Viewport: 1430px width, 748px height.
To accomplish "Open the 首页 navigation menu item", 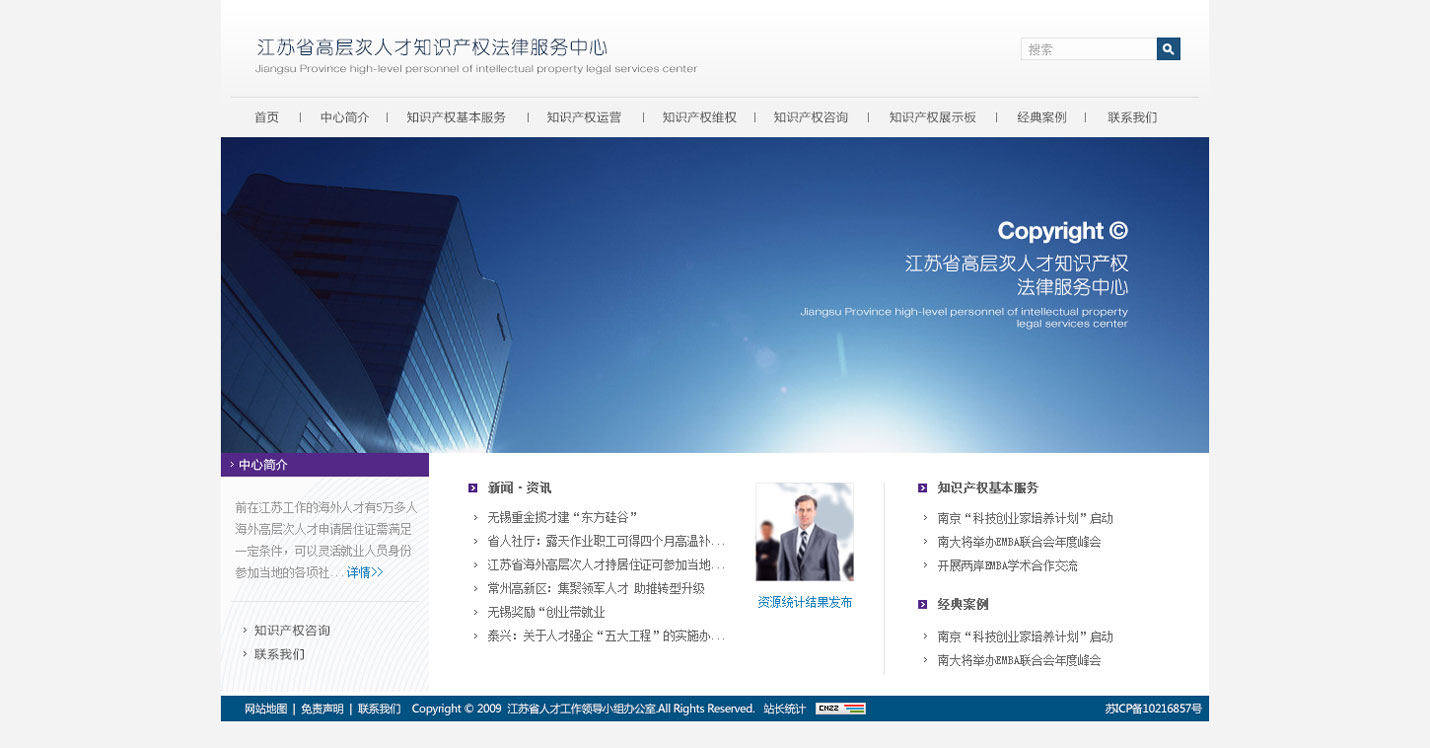I will (x=266, y=117).
